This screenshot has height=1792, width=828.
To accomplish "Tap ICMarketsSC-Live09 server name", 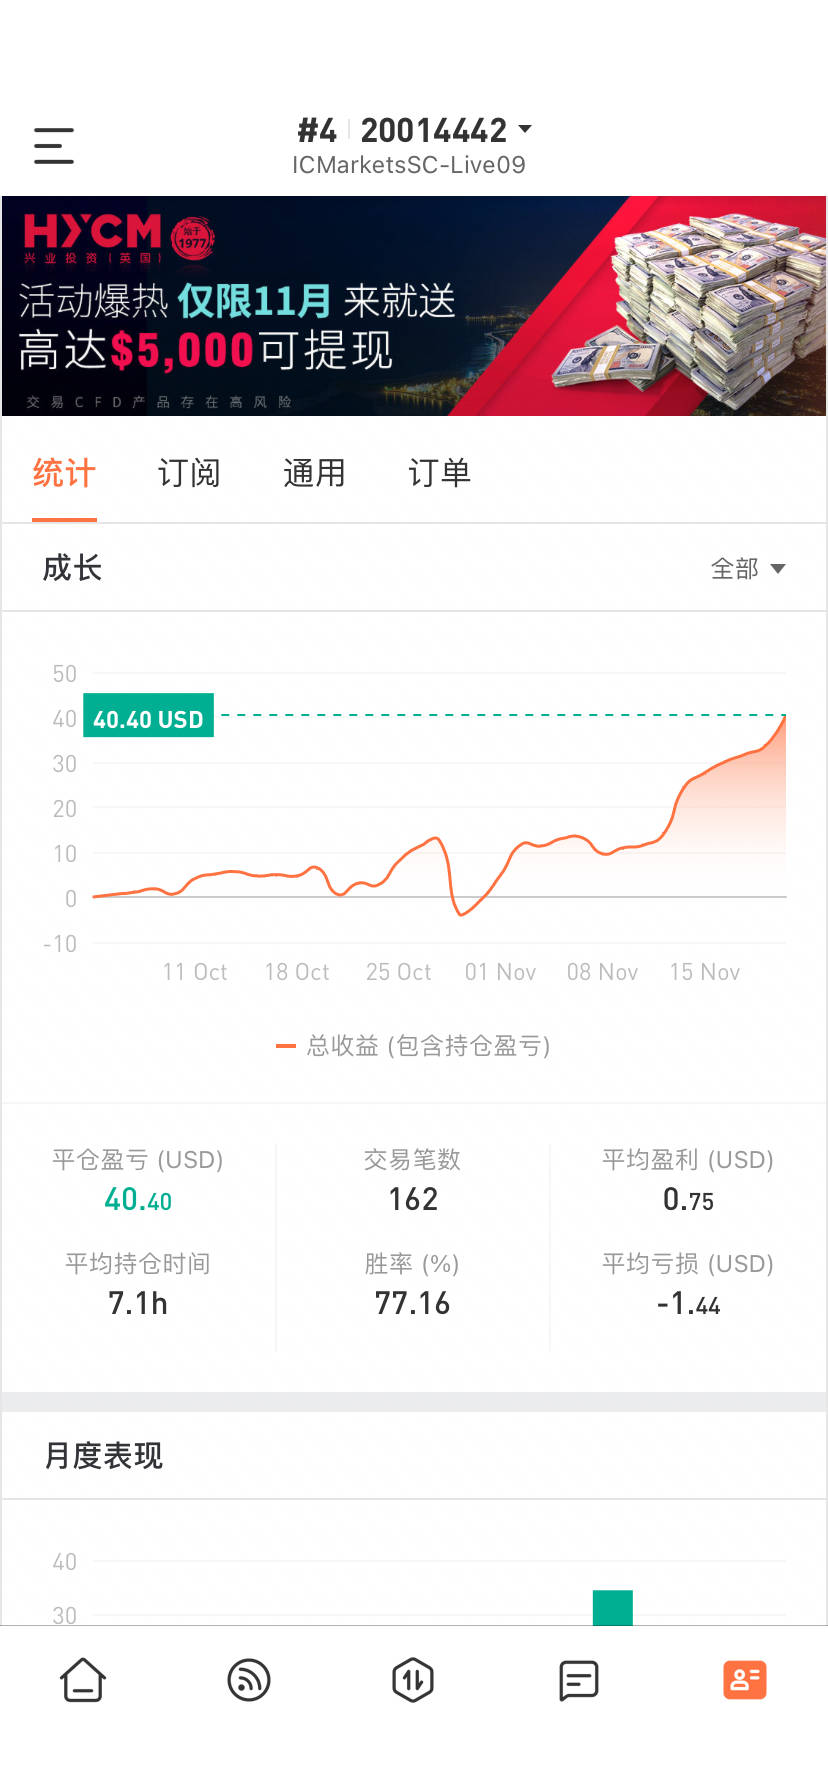I will (409, 165).
